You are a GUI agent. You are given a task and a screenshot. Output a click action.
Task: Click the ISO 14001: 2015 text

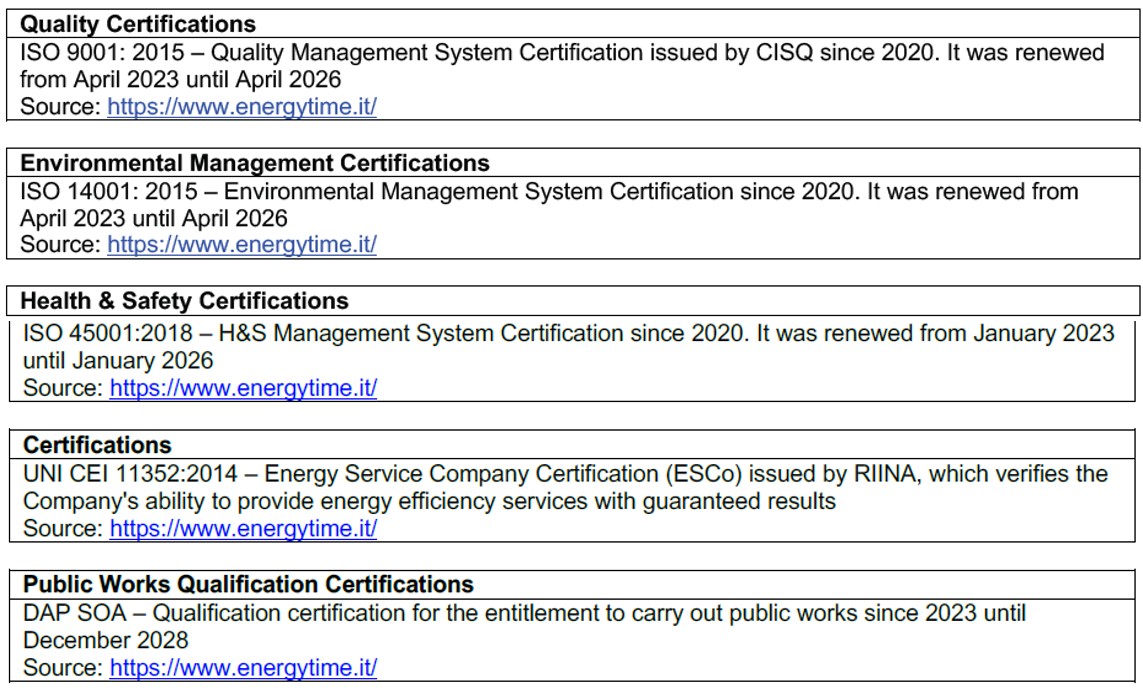coord(108,191)
